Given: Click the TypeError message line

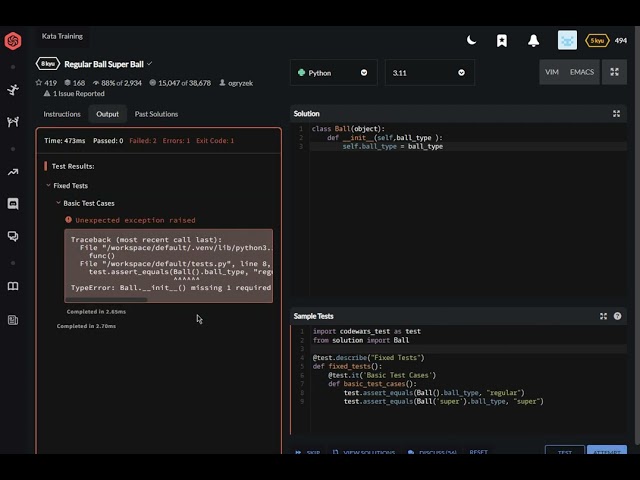Looking at the screenshot, I should [x=171, y=288].
